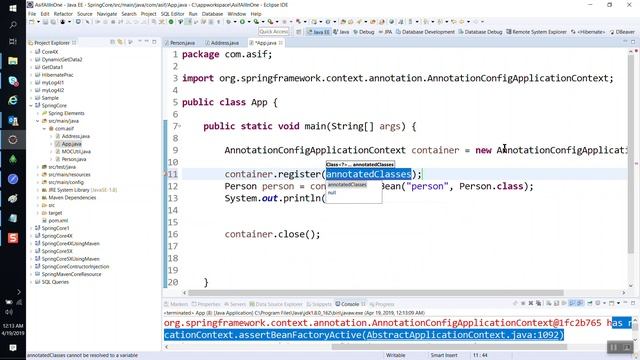Screen dimensions: 640x360
Task: Switch to Database Development perspective
Action: (x=425, y=32)
